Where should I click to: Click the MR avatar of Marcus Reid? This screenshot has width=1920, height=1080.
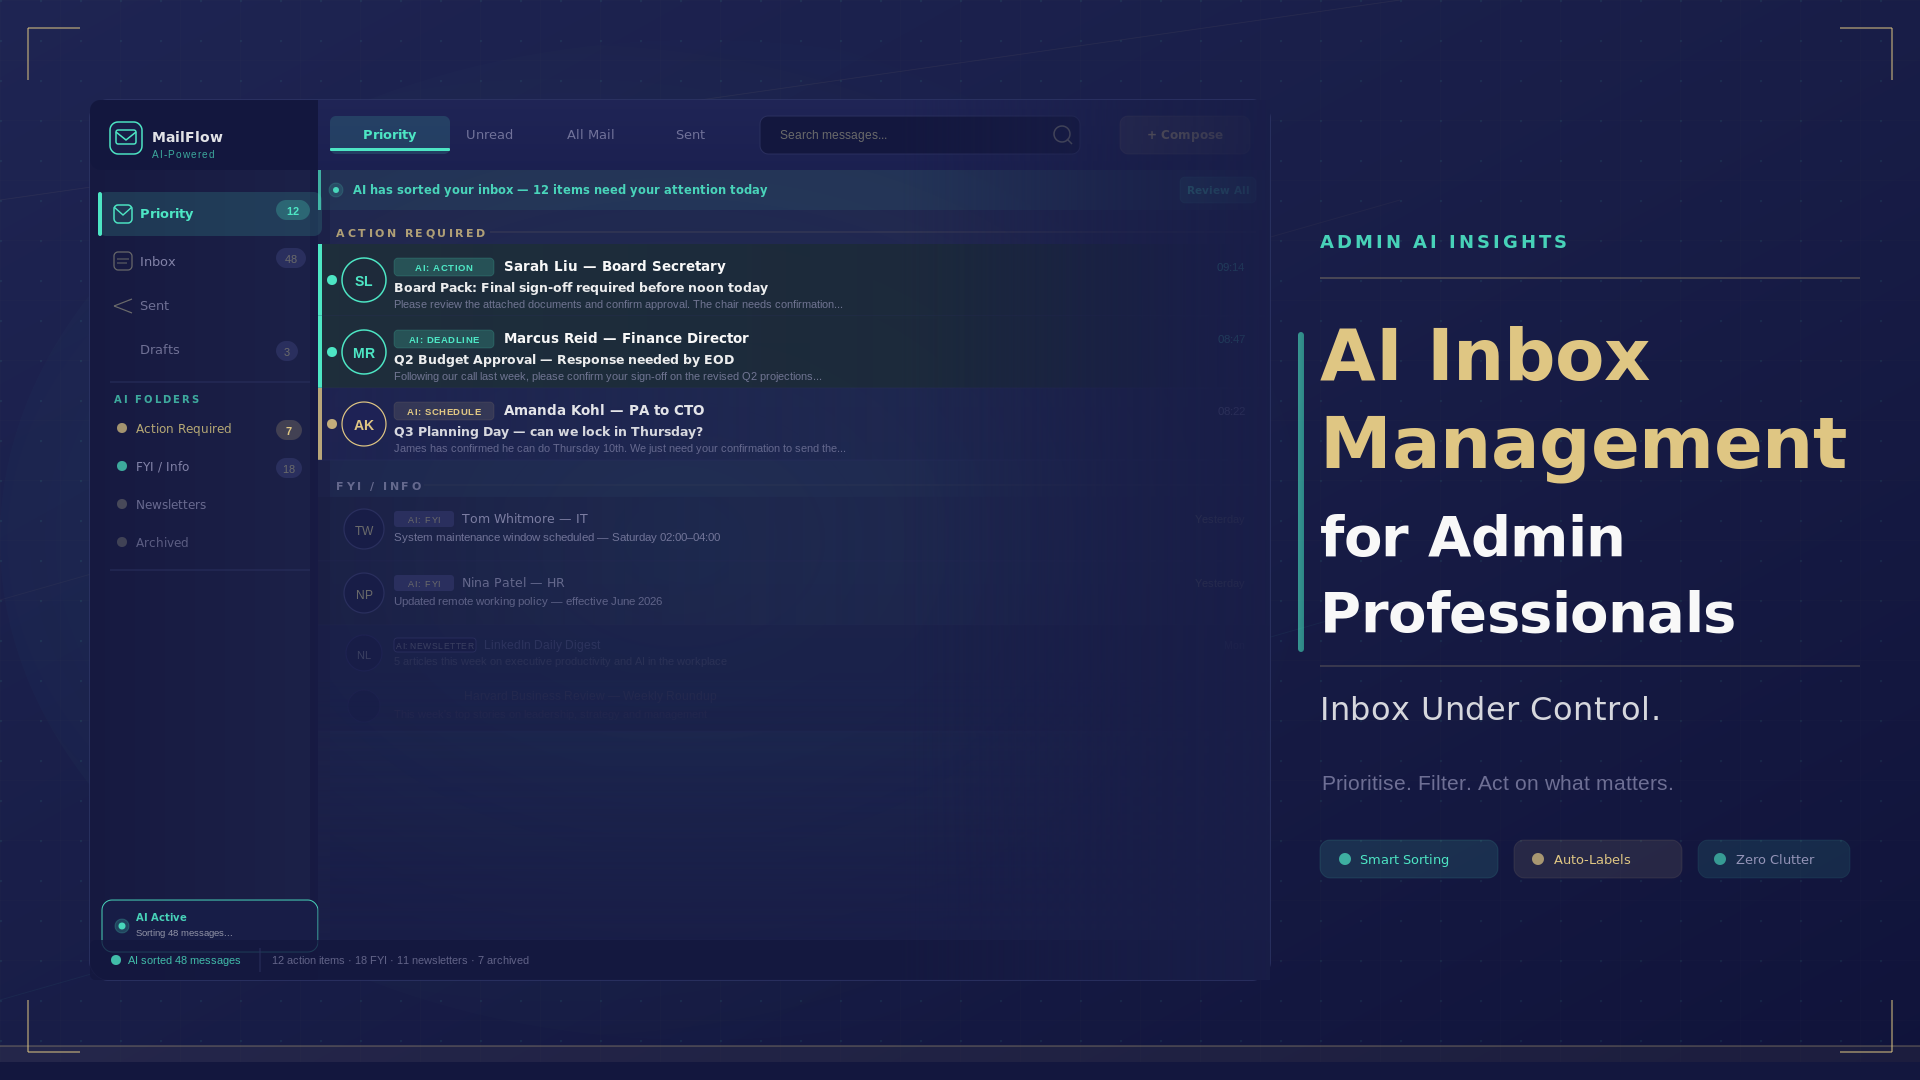tap(364, 352)
